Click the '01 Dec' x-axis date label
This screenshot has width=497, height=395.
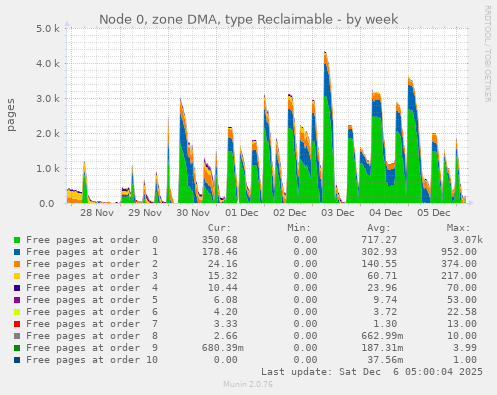(241, 213)
